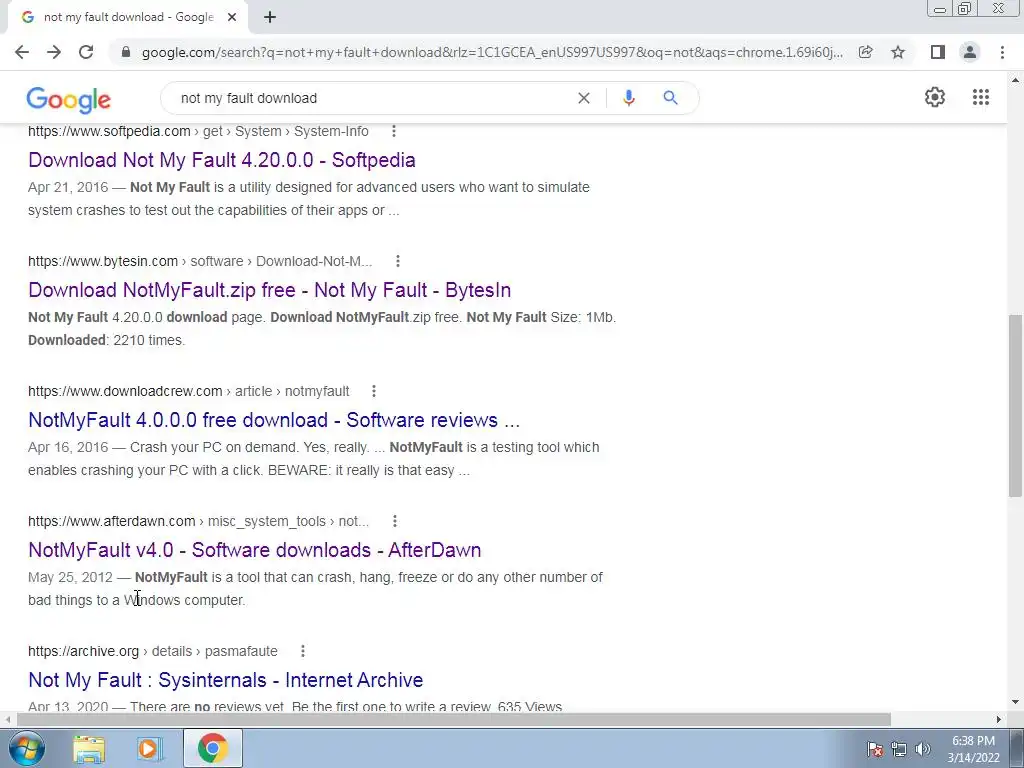The width and height of the screenshot is (1024, 768).
Task: Click the scroll-right arrow of horizontal scrollbar
Action: tap(999, 719)
